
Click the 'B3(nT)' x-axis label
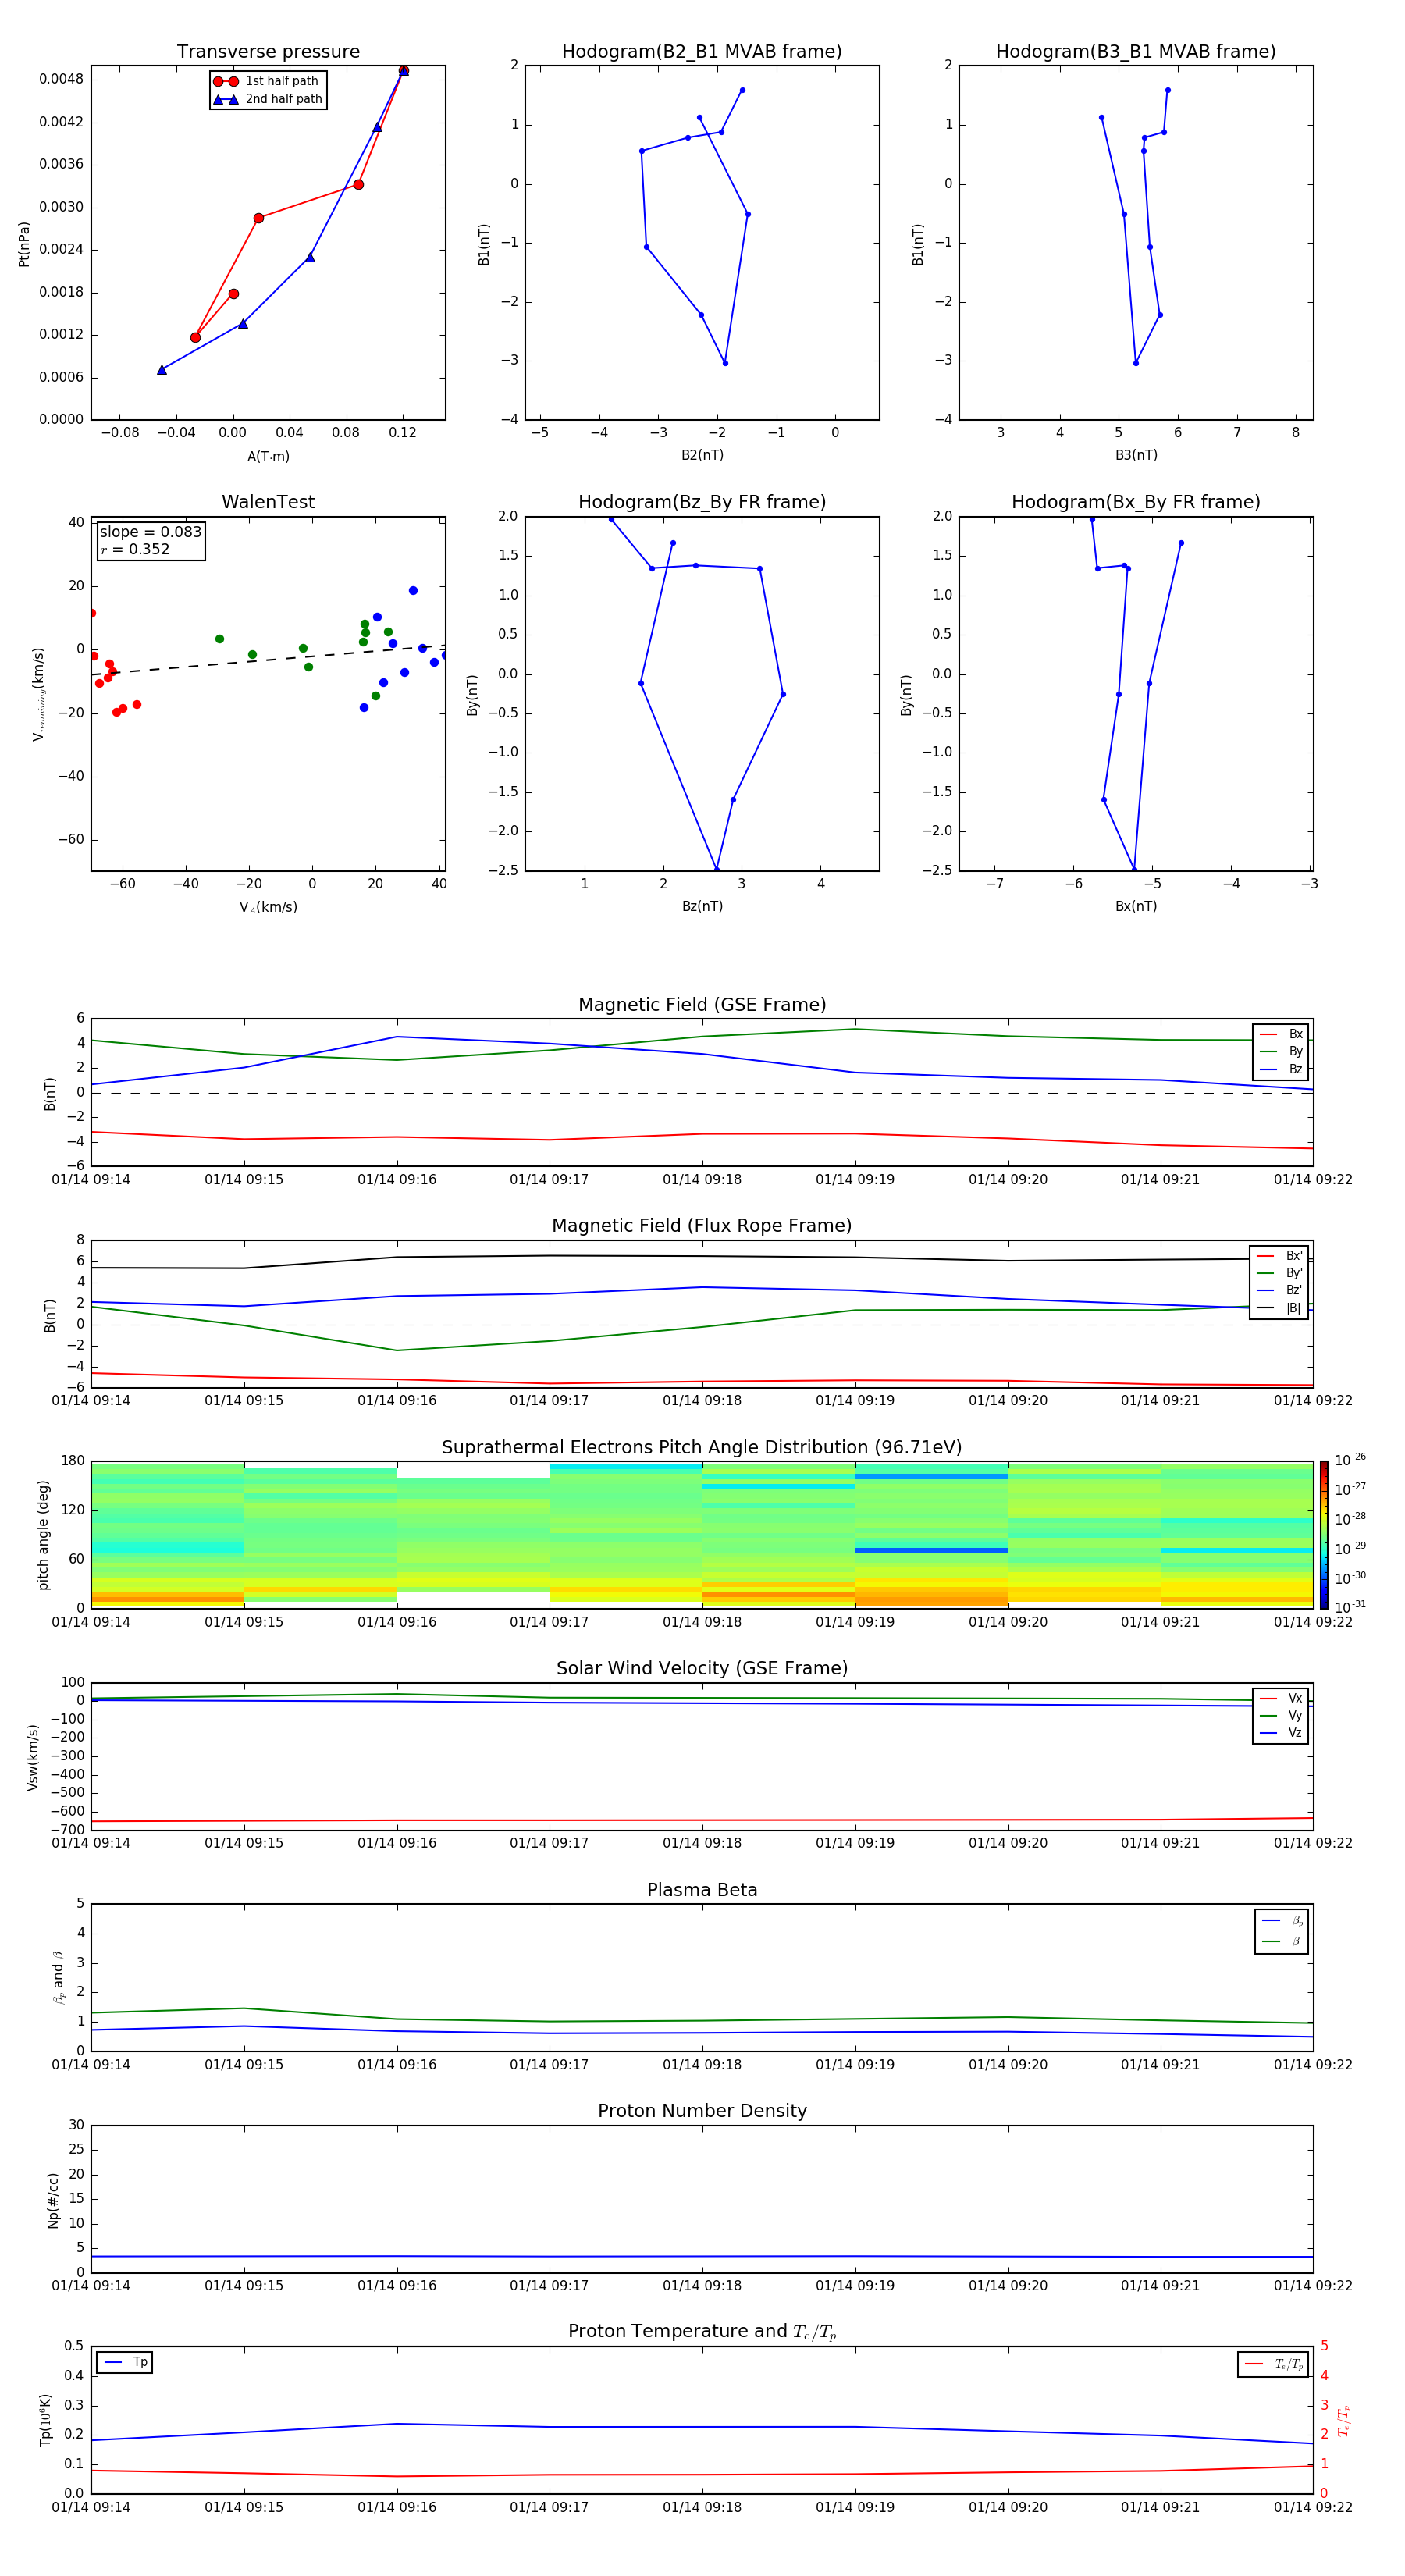1136,455
